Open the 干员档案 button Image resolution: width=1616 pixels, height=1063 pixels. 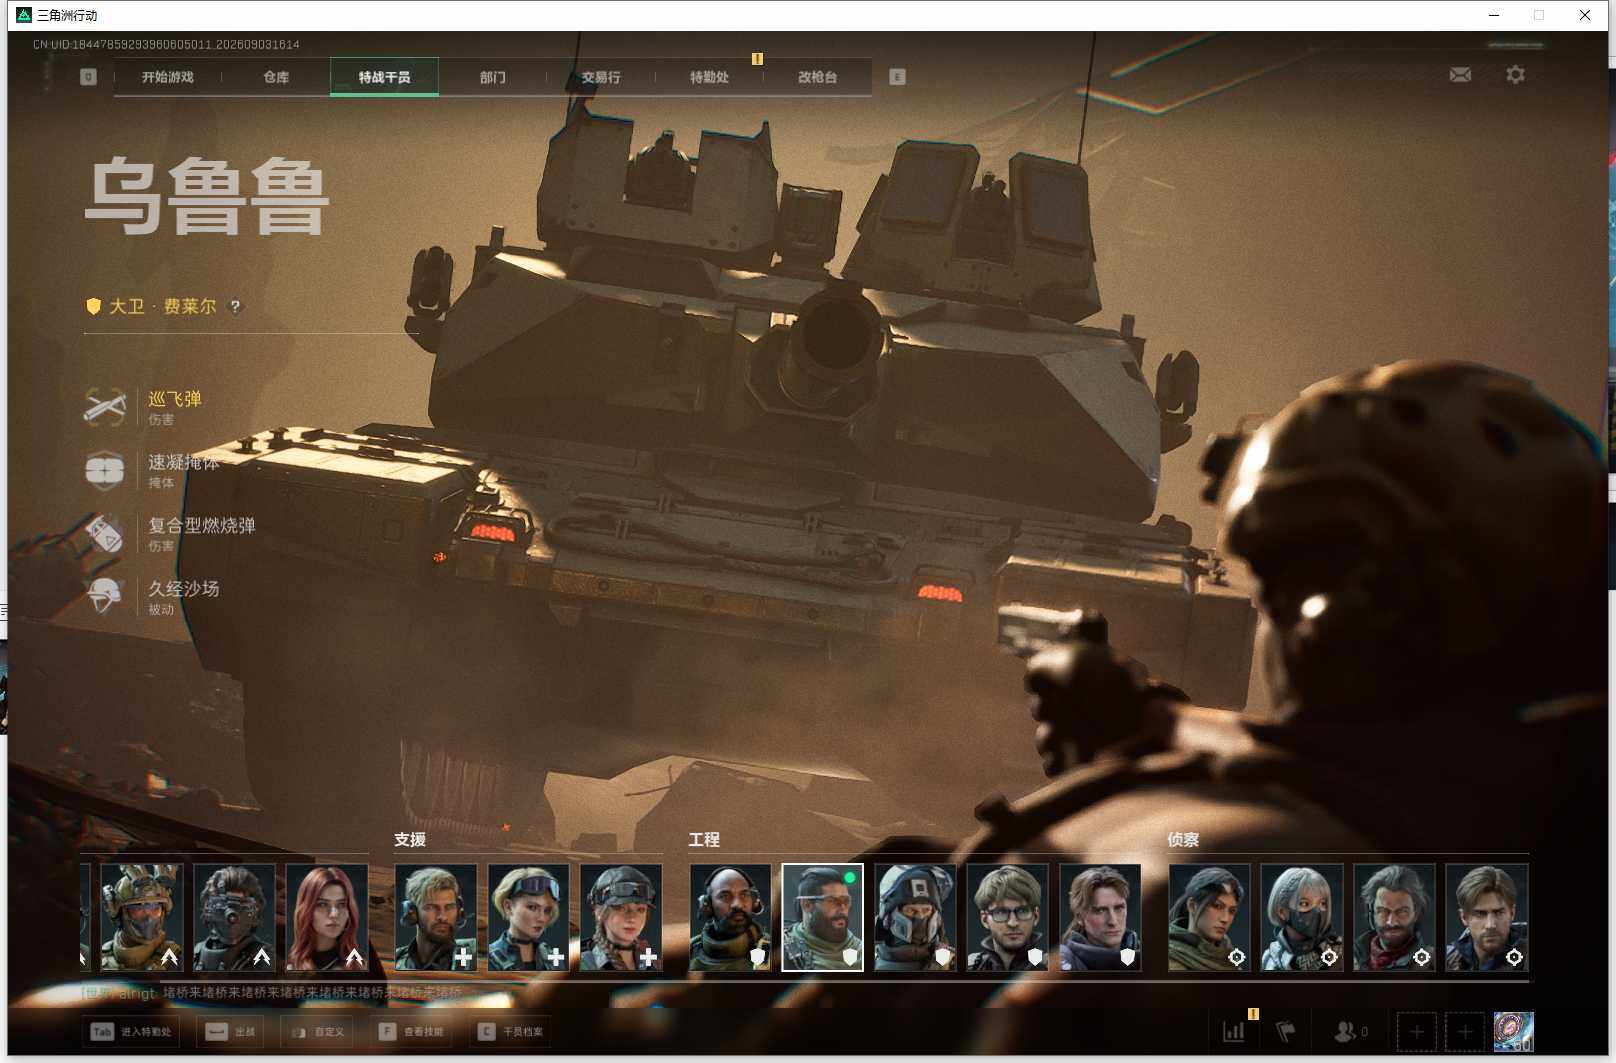(x=510, y=1032)
